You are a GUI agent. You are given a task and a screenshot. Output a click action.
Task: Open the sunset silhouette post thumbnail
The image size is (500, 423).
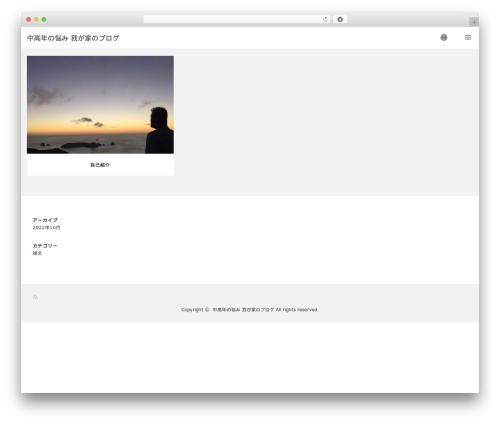(100, 105)
